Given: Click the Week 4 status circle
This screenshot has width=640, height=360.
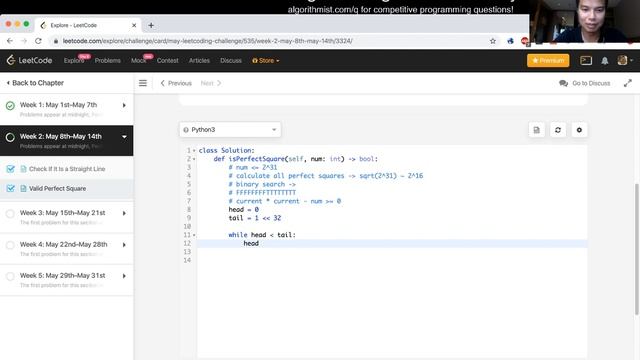Looking at the screenshot, I should point(10,245).
